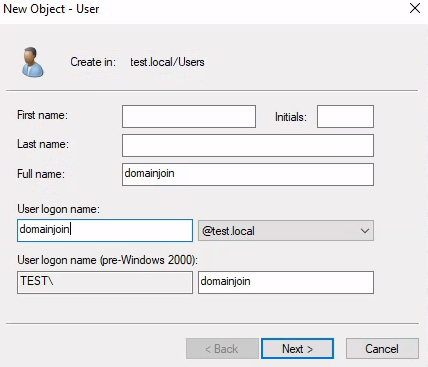Click the TEST\ domain prefix box
Viewport: 428px width, 367px height.
pos(105,282)
